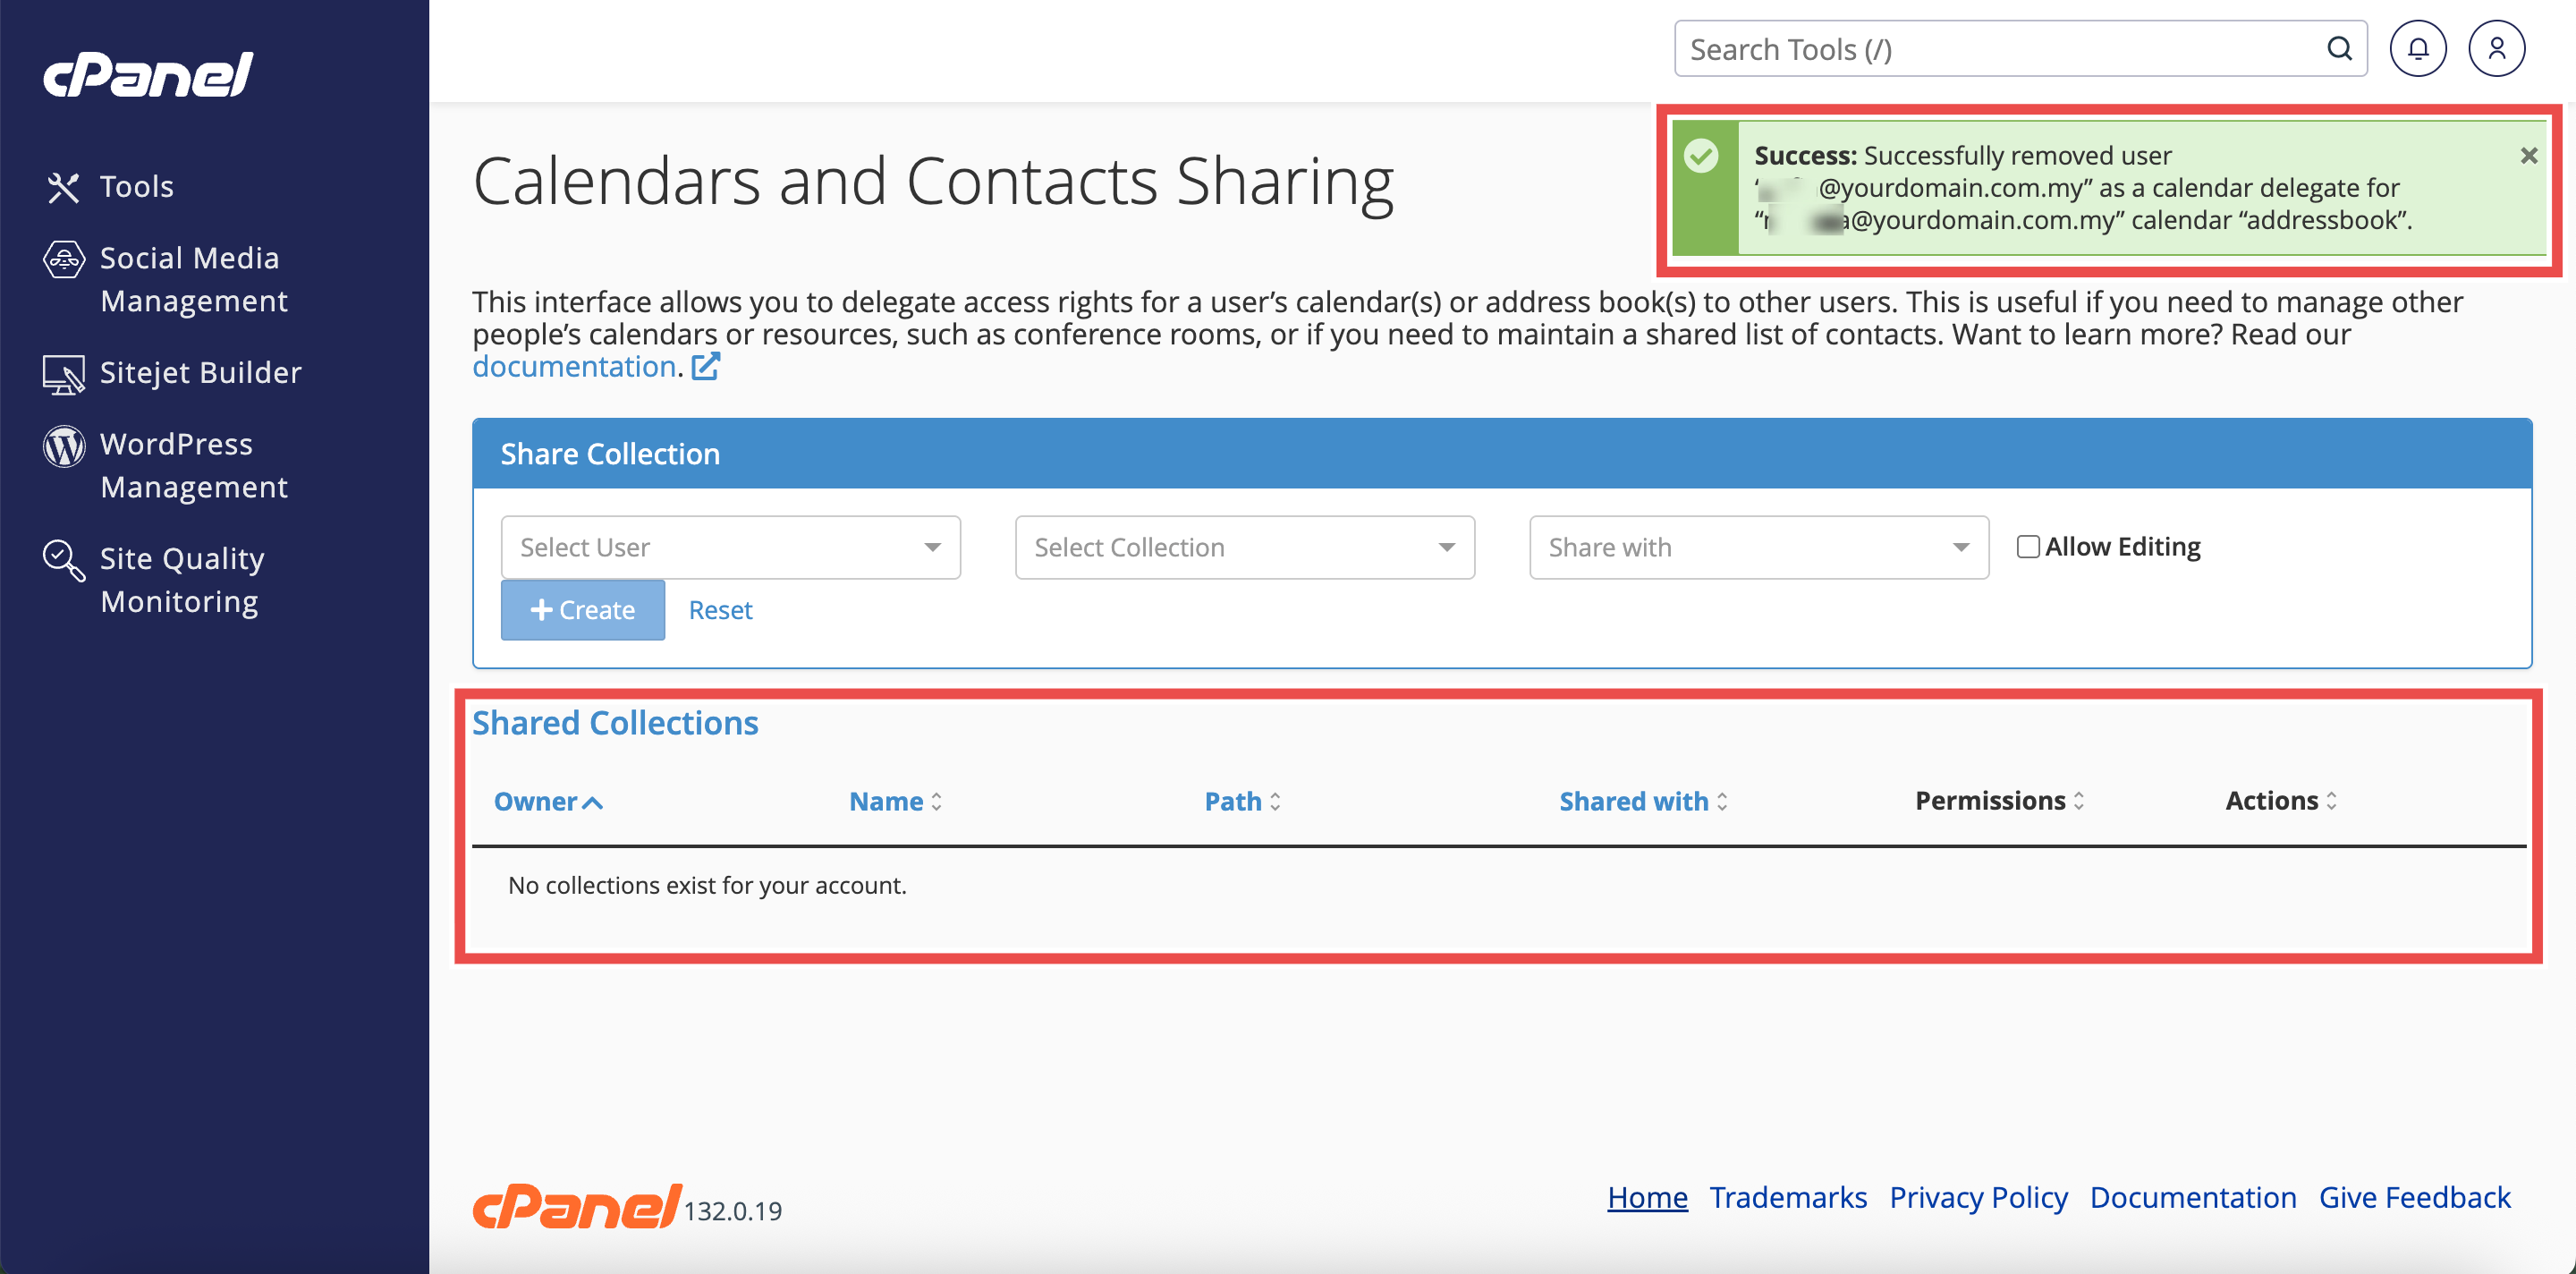Click the WordPress logo icon

[x=64, y=446]
